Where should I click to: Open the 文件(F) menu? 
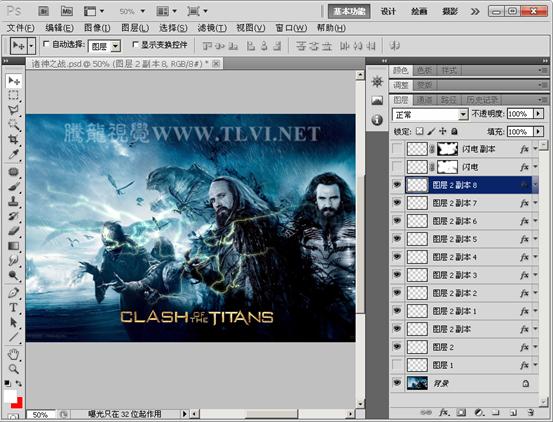tap(21, 28)
